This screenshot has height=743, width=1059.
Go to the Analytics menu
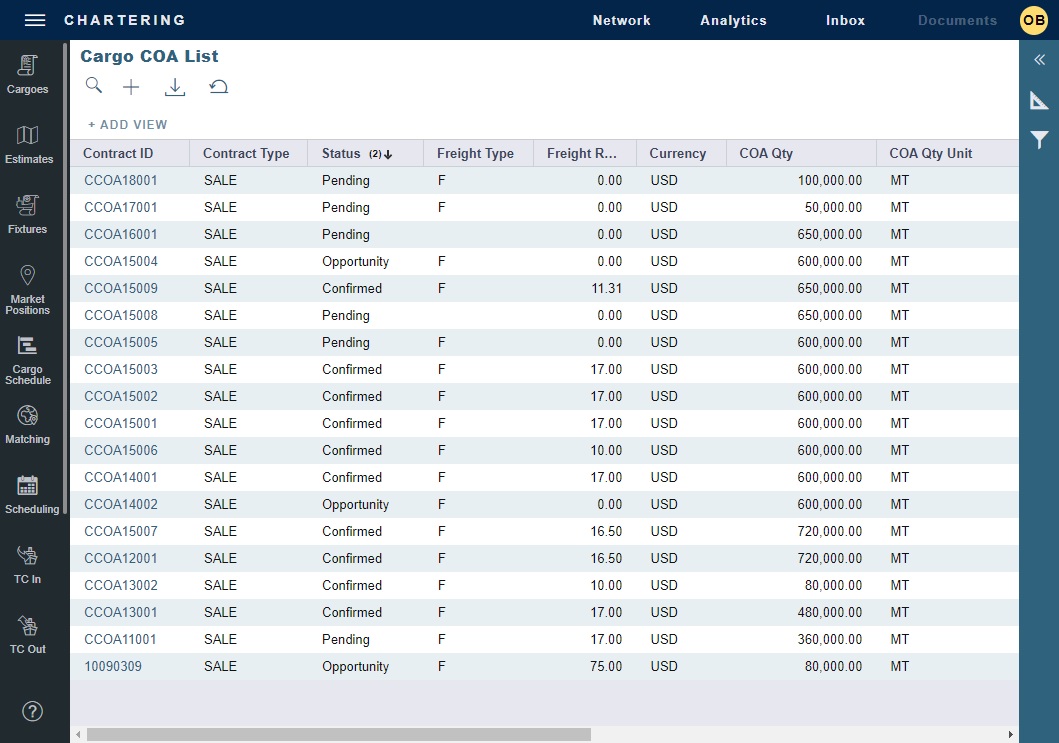(x=733, y=20)
